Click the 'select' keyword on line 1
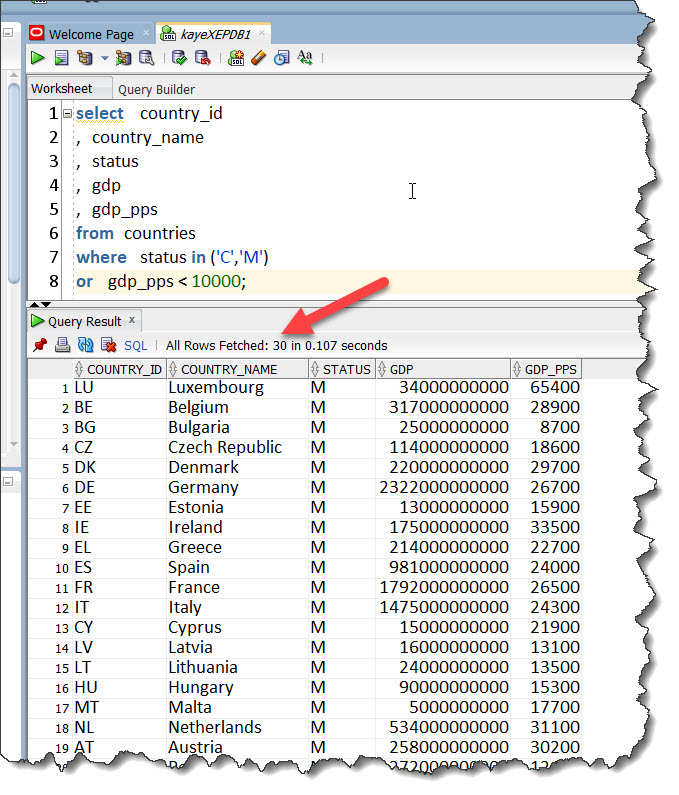The width and height of the screenshot is (679, 795). 99,114
